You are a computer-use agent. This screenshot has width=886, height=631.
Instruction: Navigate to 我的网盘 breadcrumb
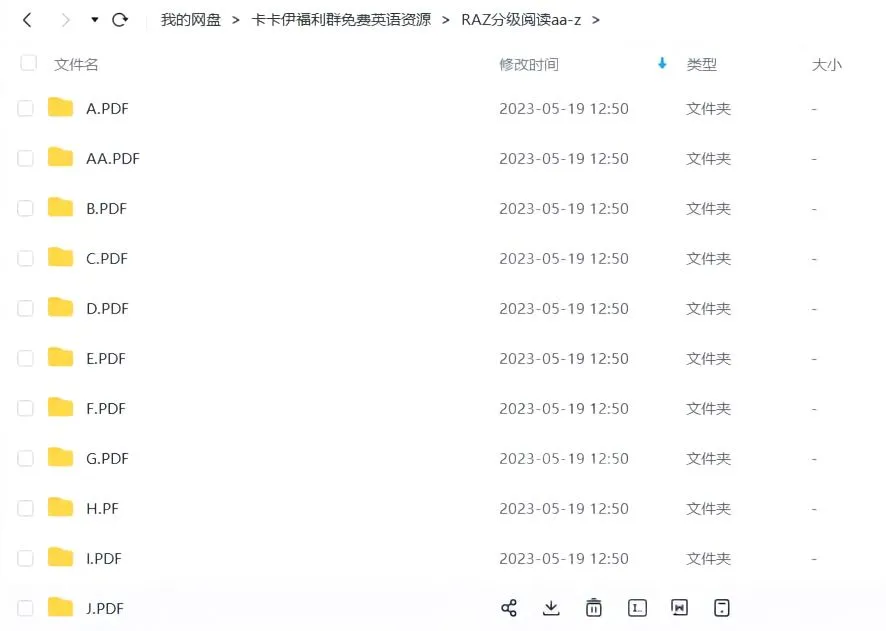pos(190,20)
